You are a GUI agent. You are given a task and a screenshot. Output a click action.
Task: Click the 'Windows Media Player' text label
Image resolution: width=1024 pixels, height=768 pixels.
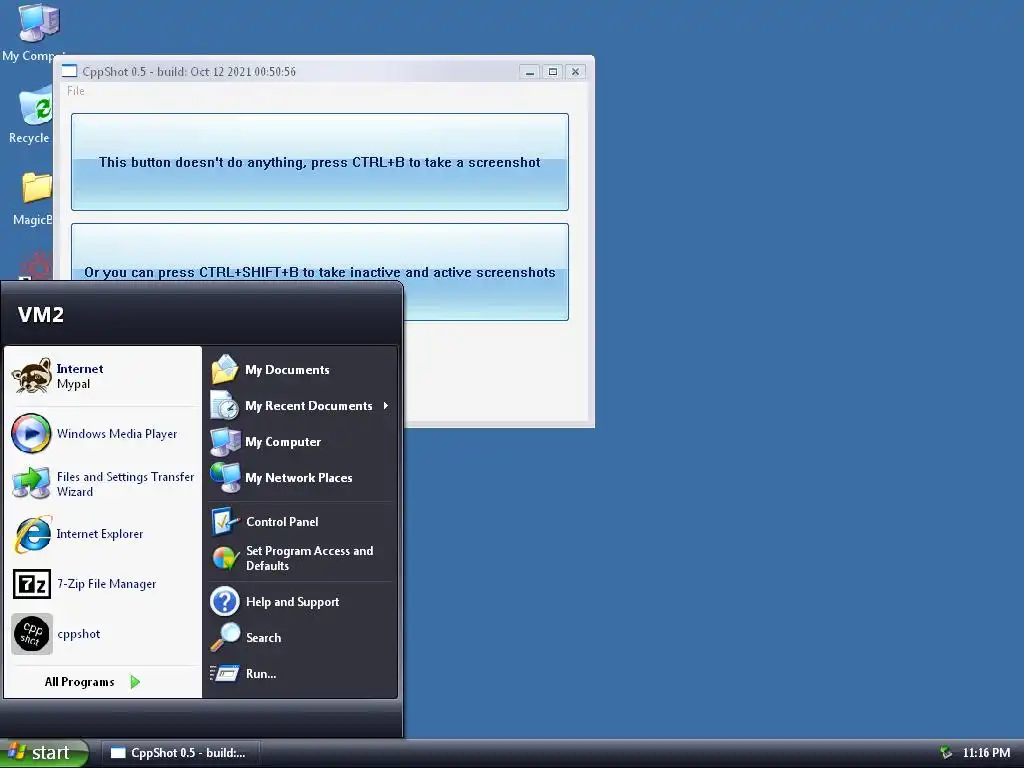point(117,434)
